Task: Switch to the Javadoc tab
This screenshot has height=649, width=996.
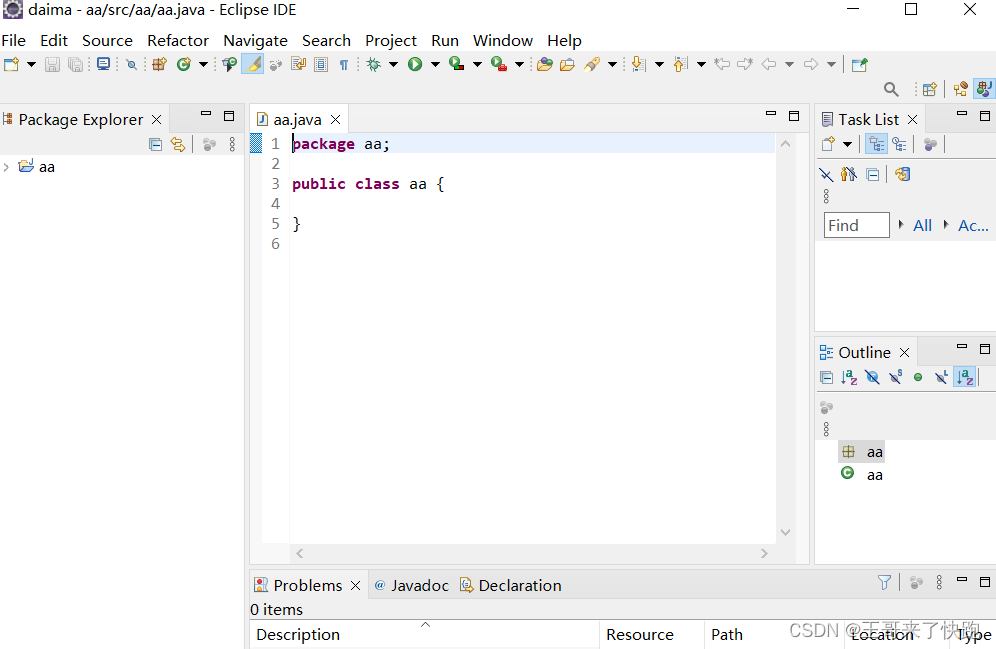Action: click(420, 585)
